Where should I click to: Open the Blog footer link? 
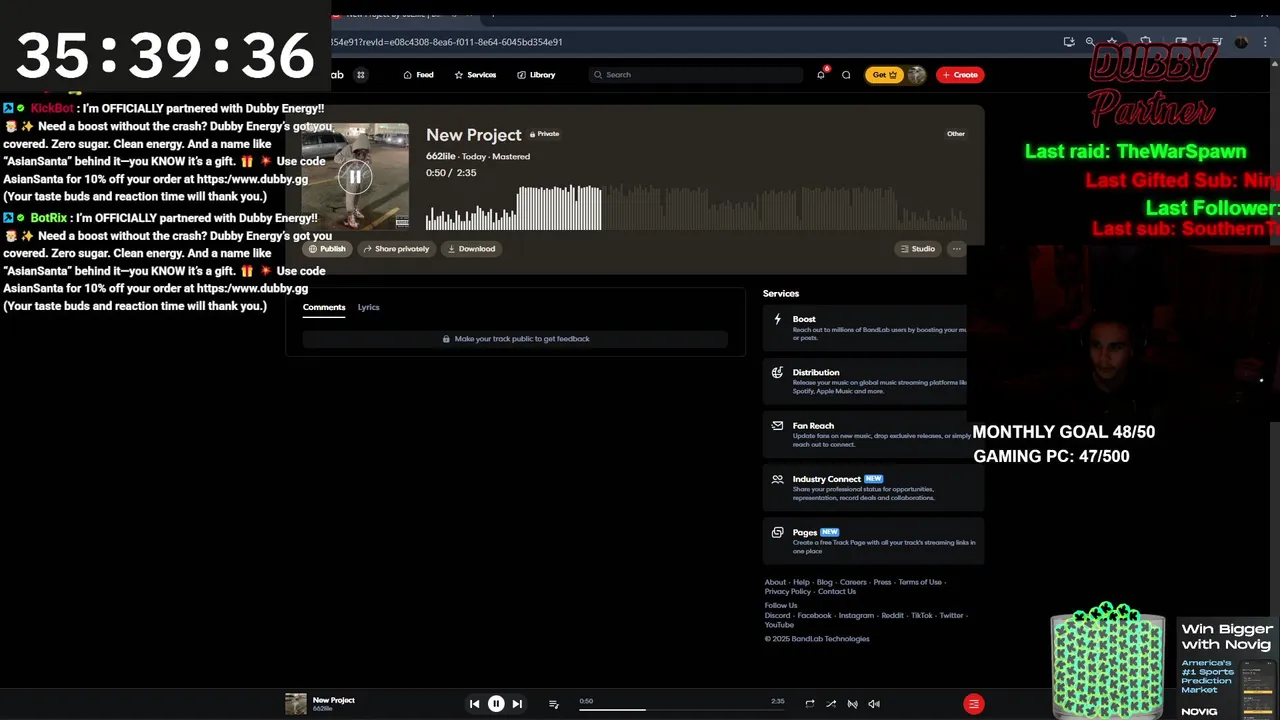point(824,582)
